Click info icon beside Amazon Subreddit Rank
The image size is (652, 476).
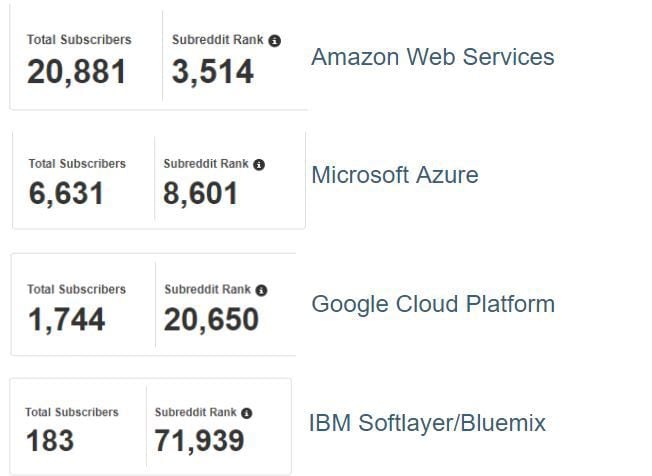(274, 41)
